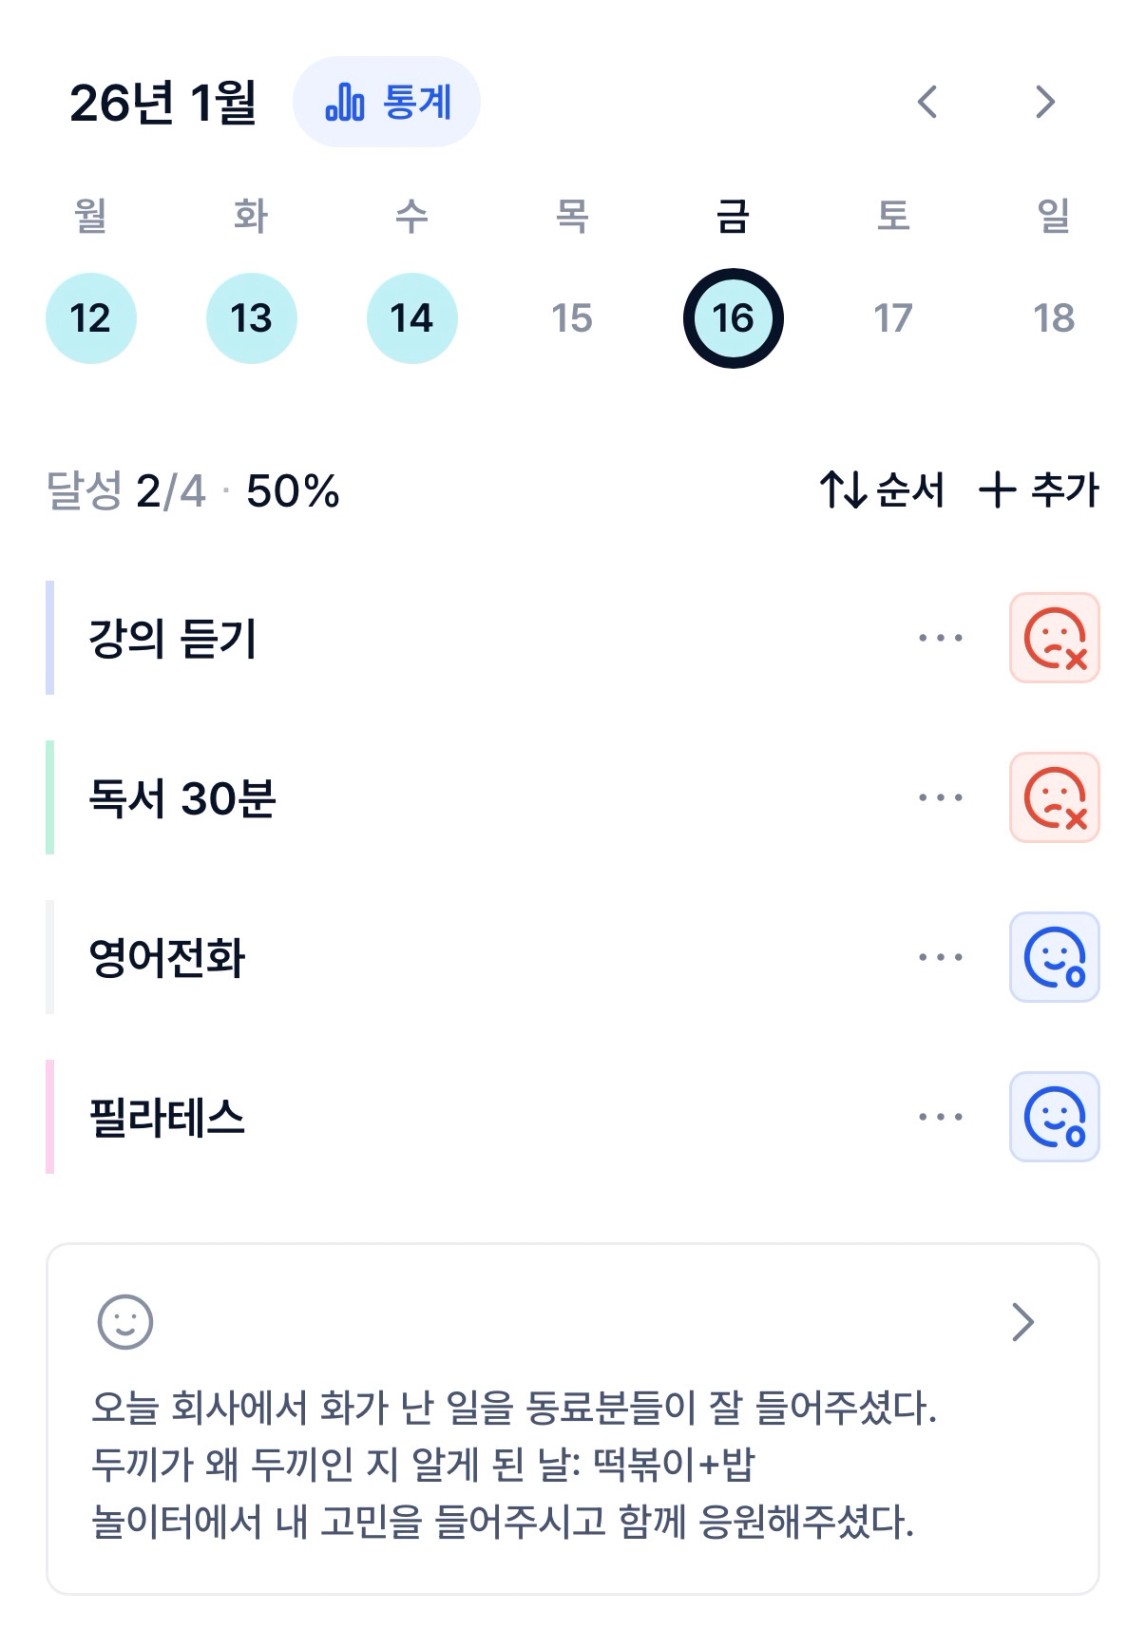Select Sunday the 18th
This screenshot has width=1146, height=1630.
click(1053, 318)
